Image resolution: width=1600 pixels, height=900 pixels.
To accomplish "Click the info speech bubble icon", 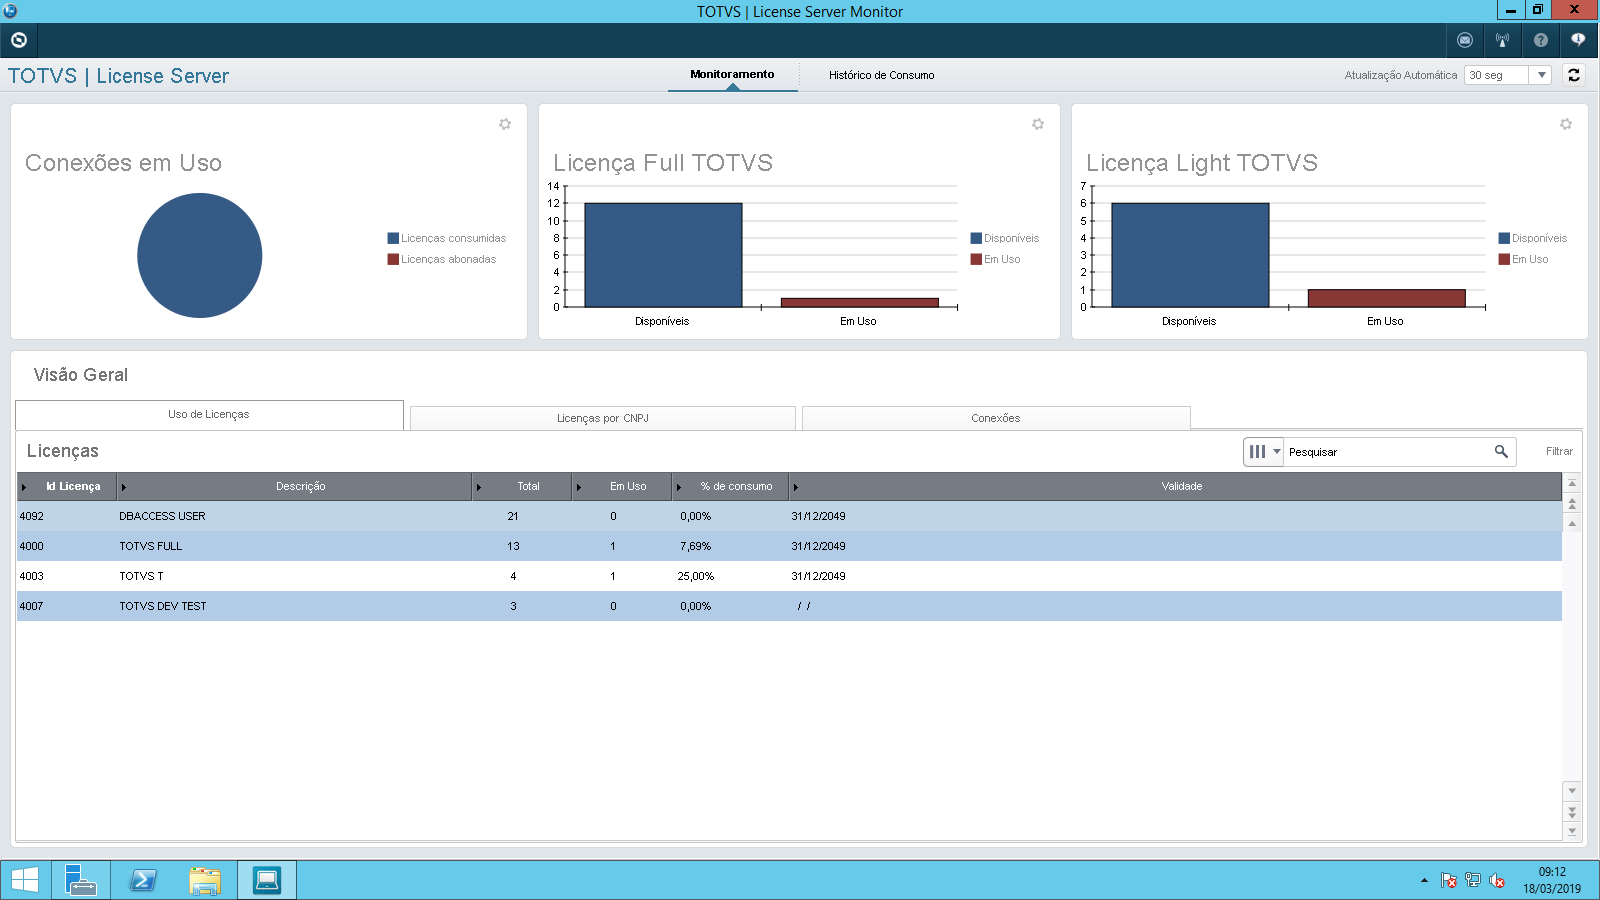I will point(1578,40).
